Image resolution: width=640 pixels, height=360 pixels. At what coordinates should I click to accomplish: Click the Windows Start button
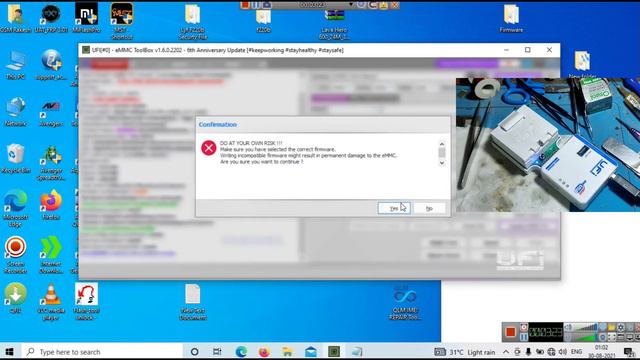[9, 352]
